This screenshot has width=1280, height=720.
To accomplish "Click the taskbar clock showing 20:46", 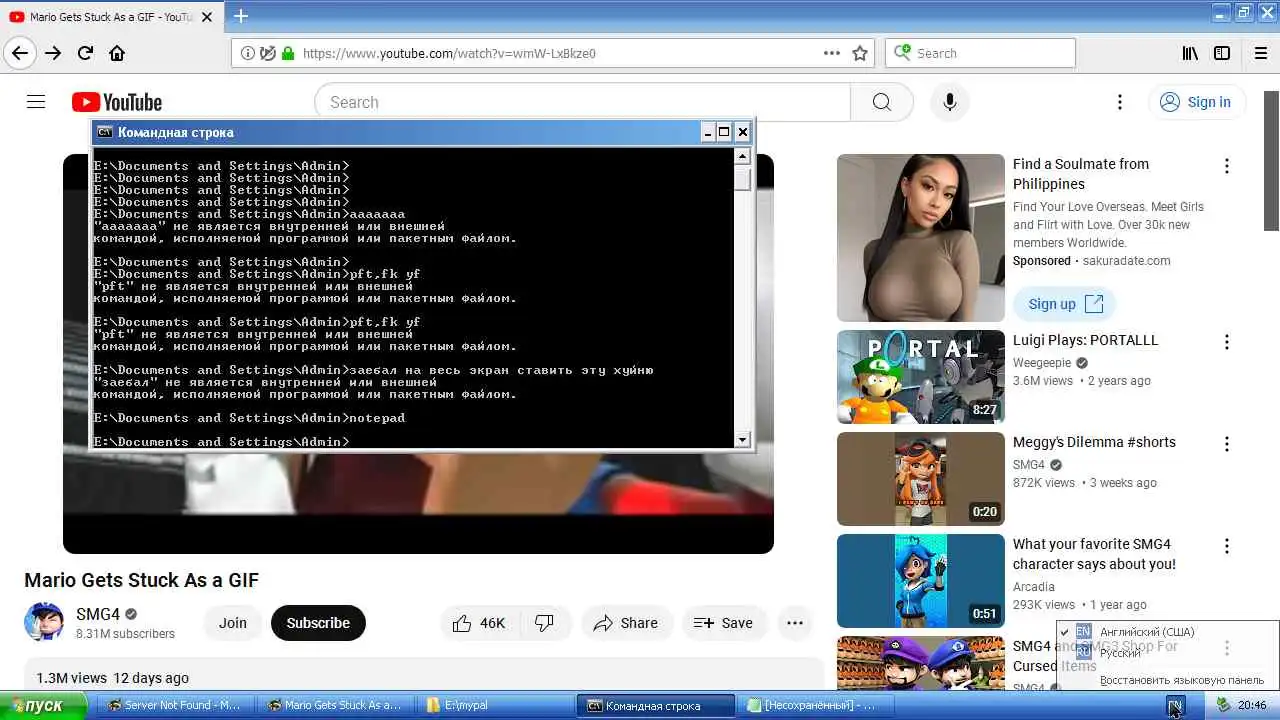I will [x=1252, y=705].
